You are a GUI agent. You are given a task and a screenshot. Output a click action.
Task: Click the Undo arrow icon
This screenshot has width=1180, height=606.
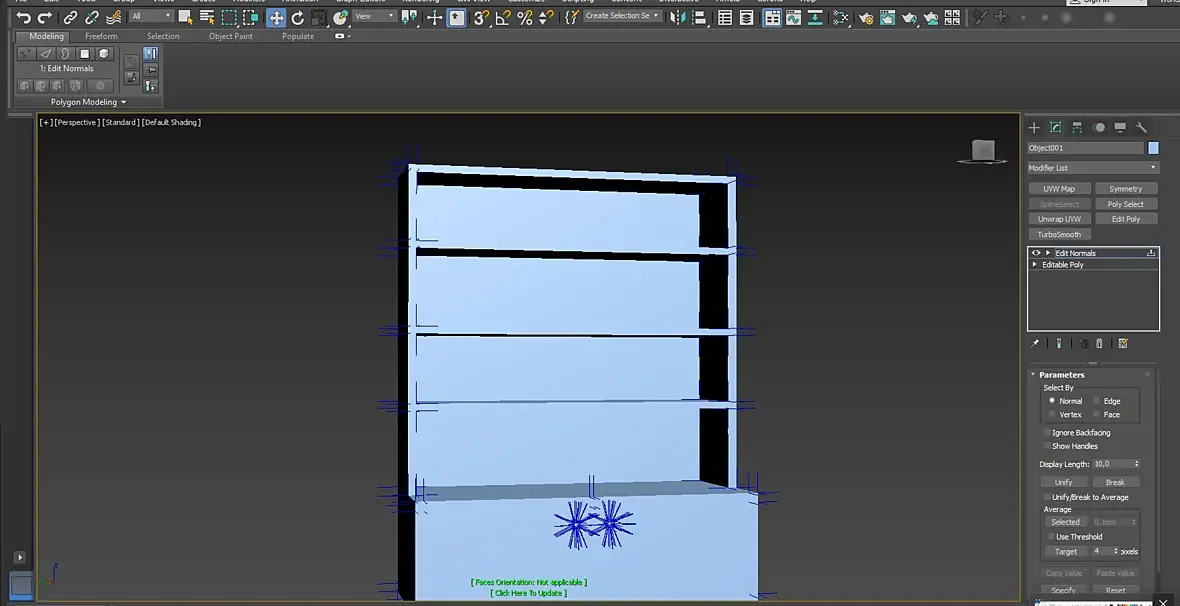pos(23,17)
